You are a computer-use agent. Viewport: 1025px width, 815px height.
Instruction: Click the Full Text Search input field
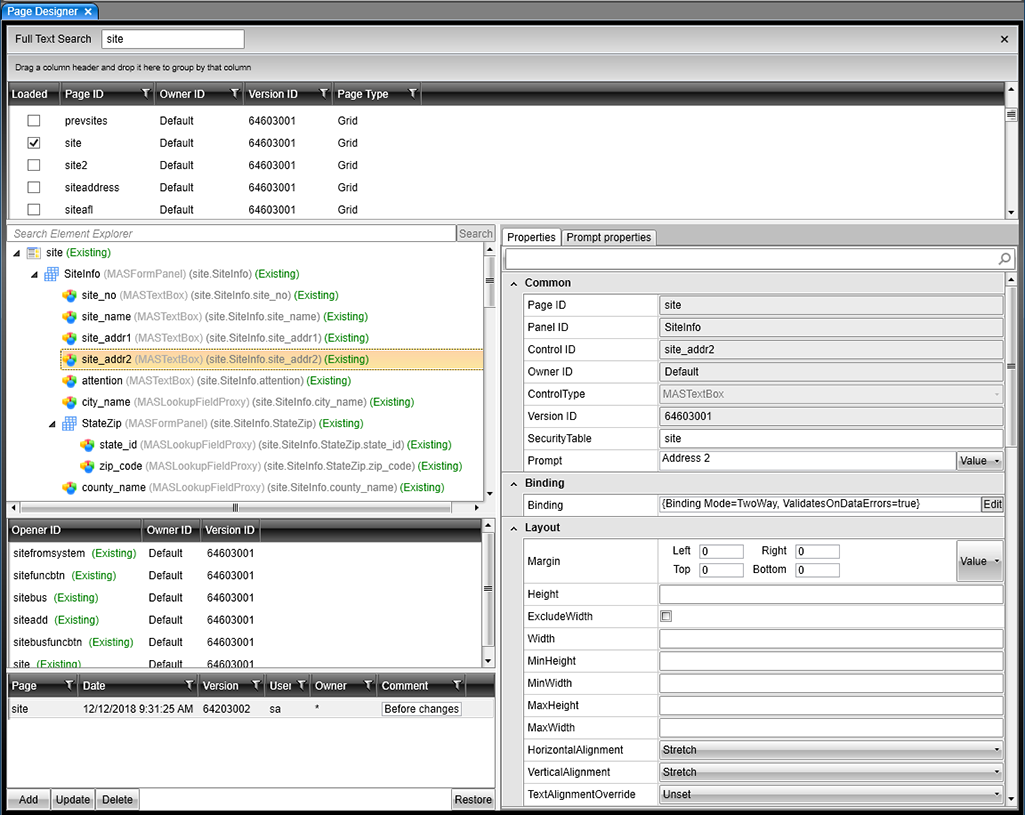(173, 39)
